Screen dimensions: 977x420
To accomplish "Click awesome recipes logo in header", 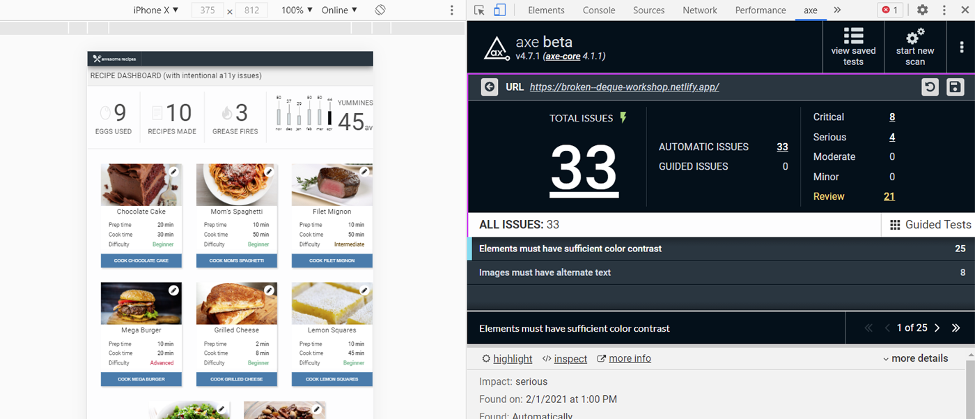I will coord(115,59).
